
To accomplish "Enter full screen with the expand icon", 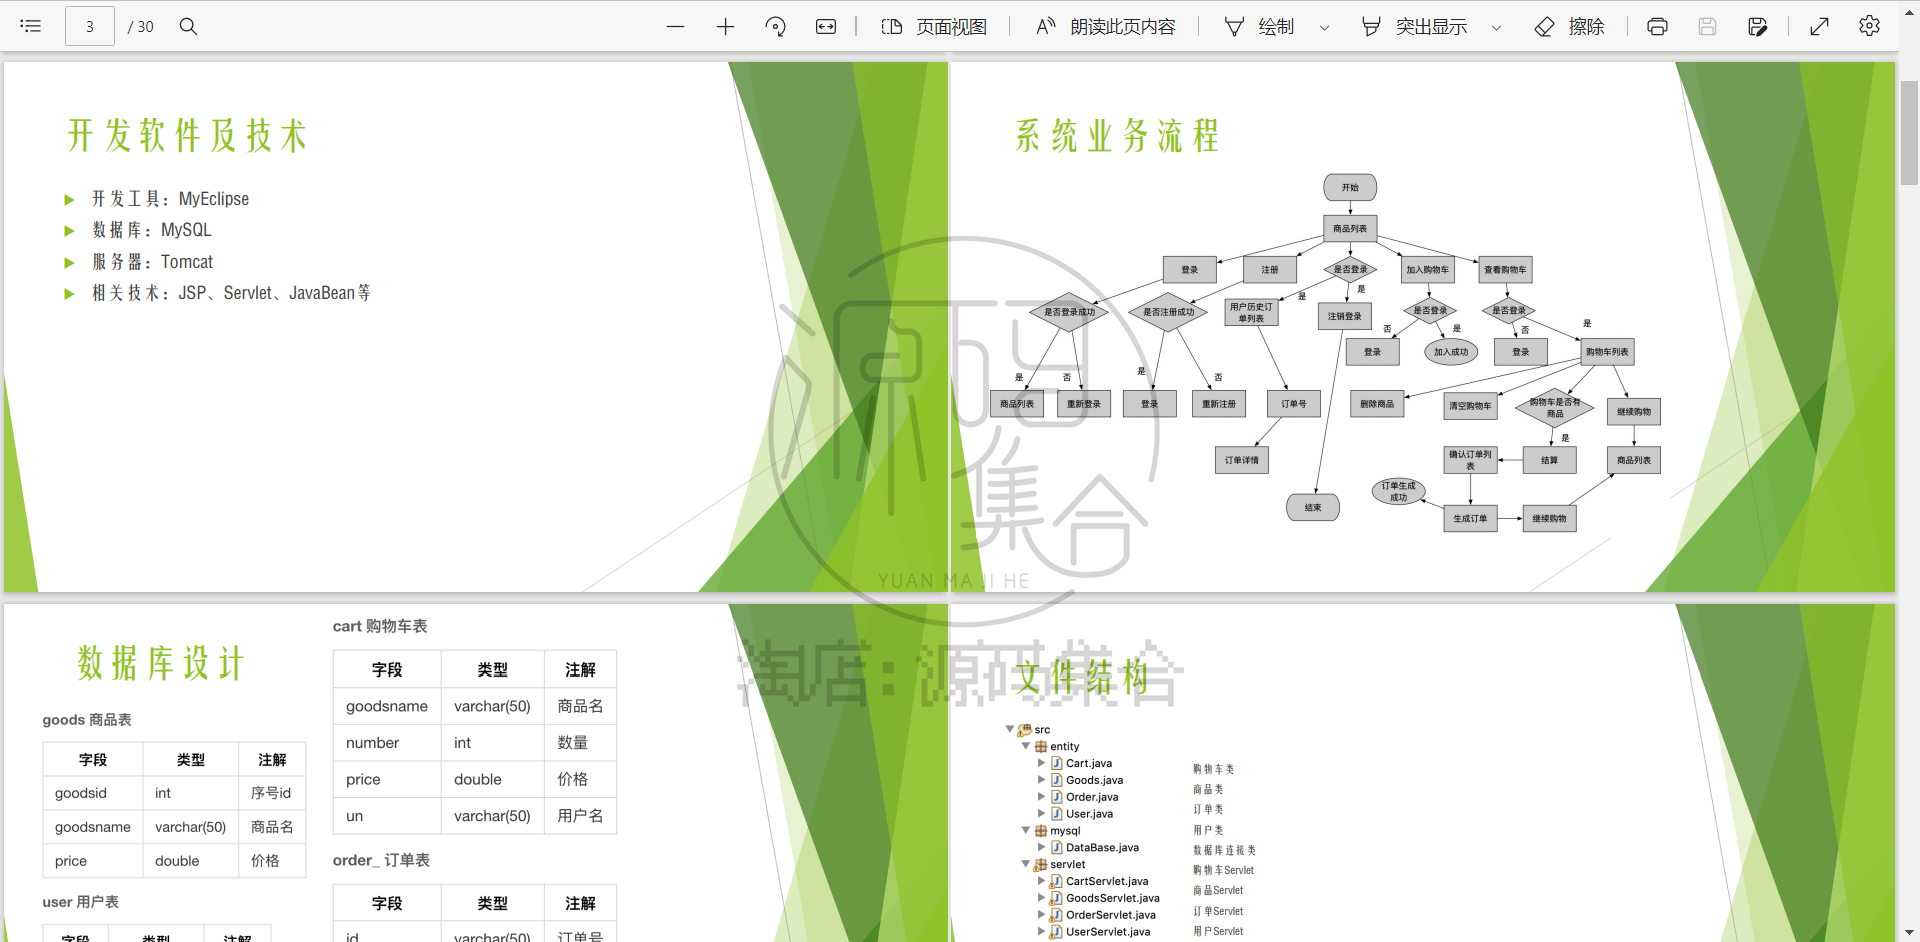I will click(1819, 26).
